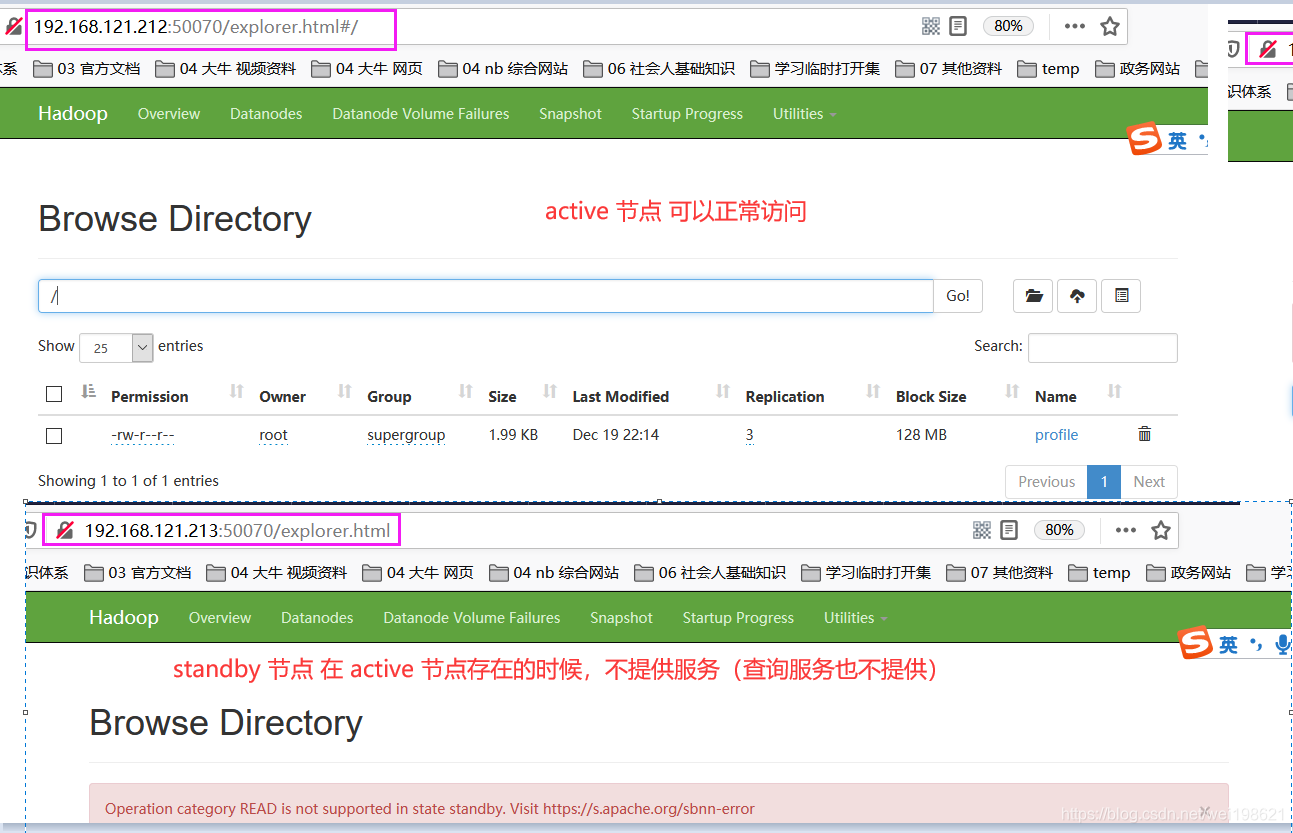This screenshot has height=833, width=1293.
Task: Click the cut and paste list icon button
Action: 1121,296
